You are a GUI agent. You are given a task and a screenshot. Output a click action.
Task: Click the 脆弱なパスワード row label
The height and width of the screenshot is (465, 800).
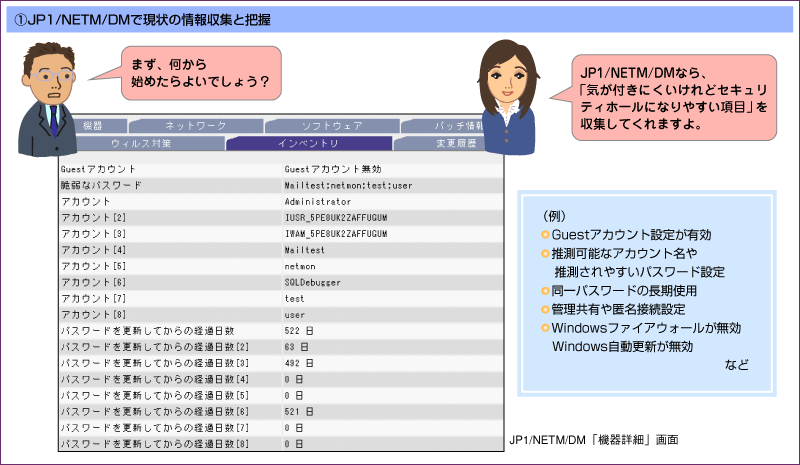point(101,185)
